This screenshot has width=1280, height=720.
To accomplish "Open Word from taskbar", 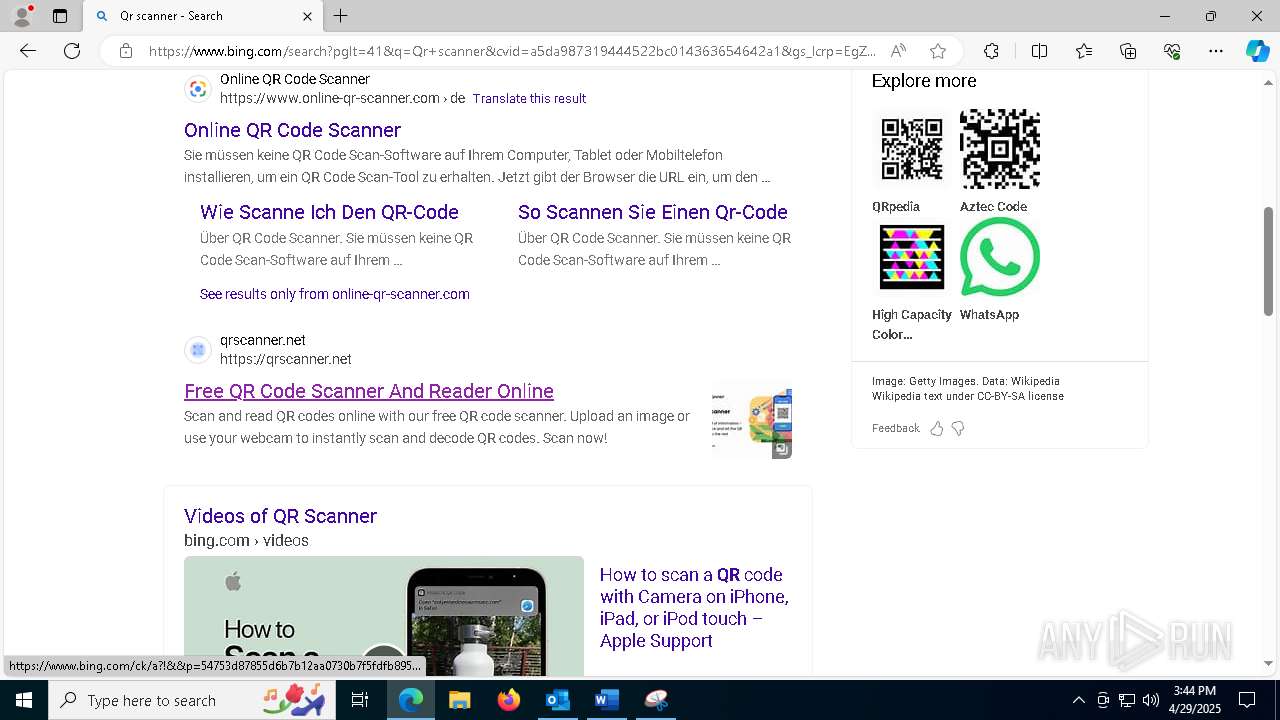I will click(607, 700).
